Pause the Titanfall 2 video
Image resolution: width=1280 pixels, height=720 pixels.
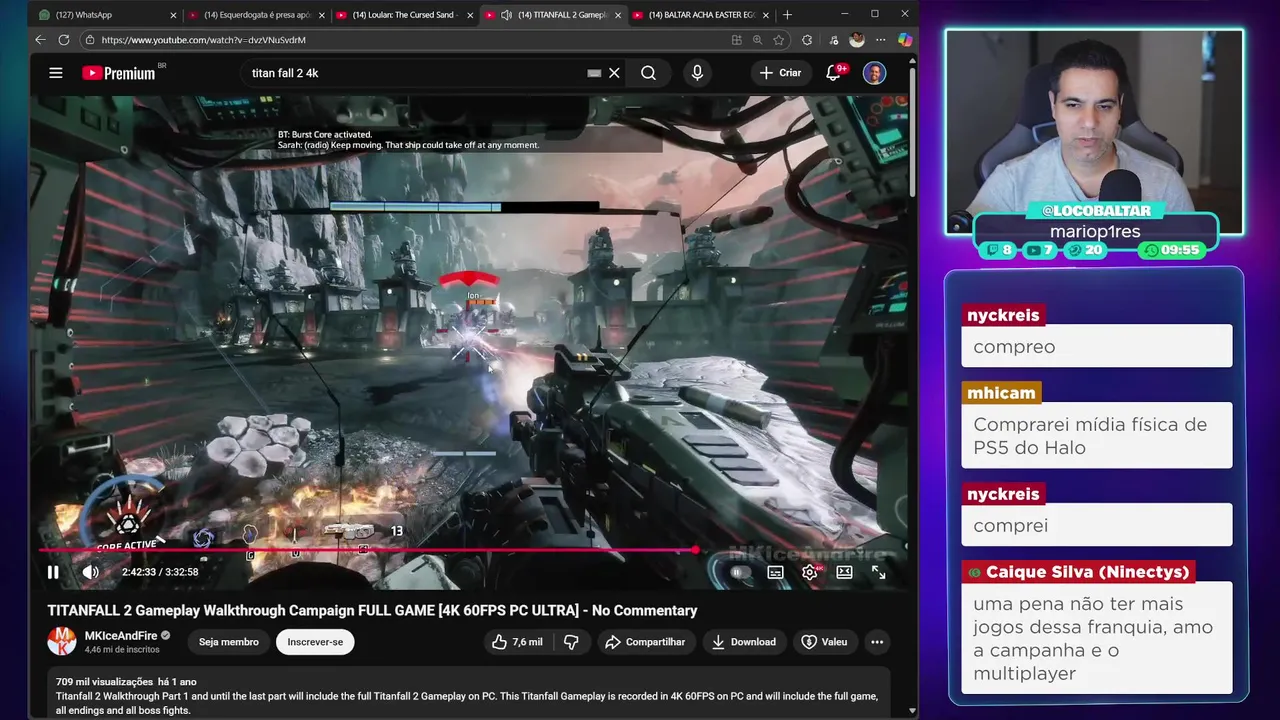(x=53, y=572)
